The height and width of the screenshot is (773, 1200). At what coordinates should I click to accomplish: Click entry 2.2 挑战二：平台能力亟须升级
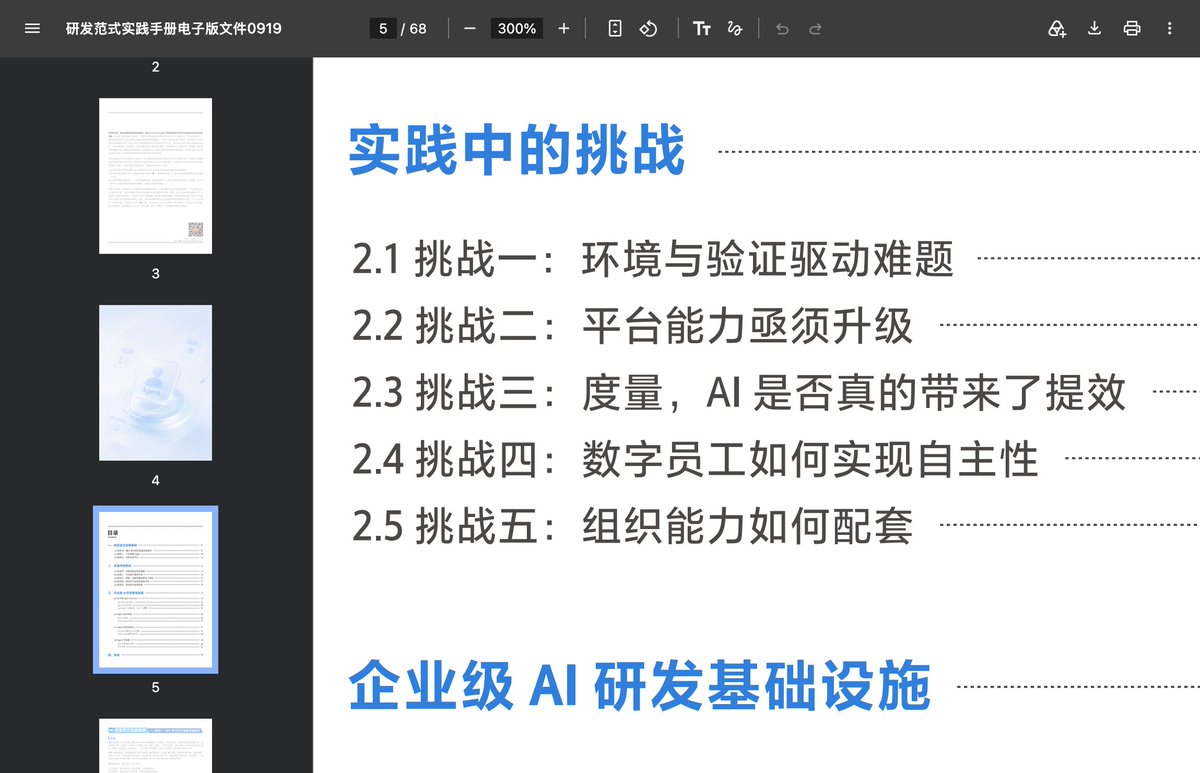click(633, 326)
